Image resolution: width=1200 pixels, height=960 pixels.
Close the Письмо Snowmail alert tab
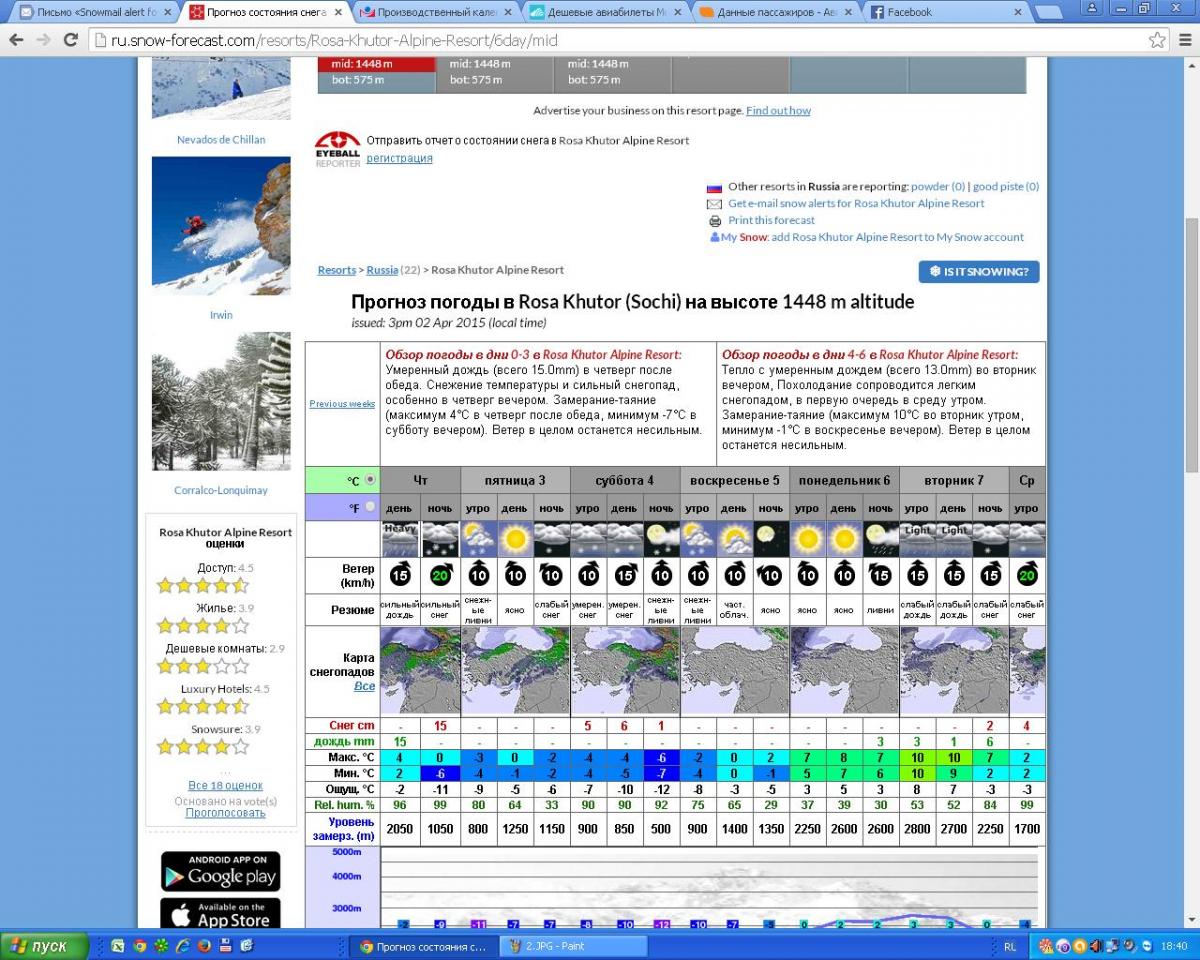(170, 12)
